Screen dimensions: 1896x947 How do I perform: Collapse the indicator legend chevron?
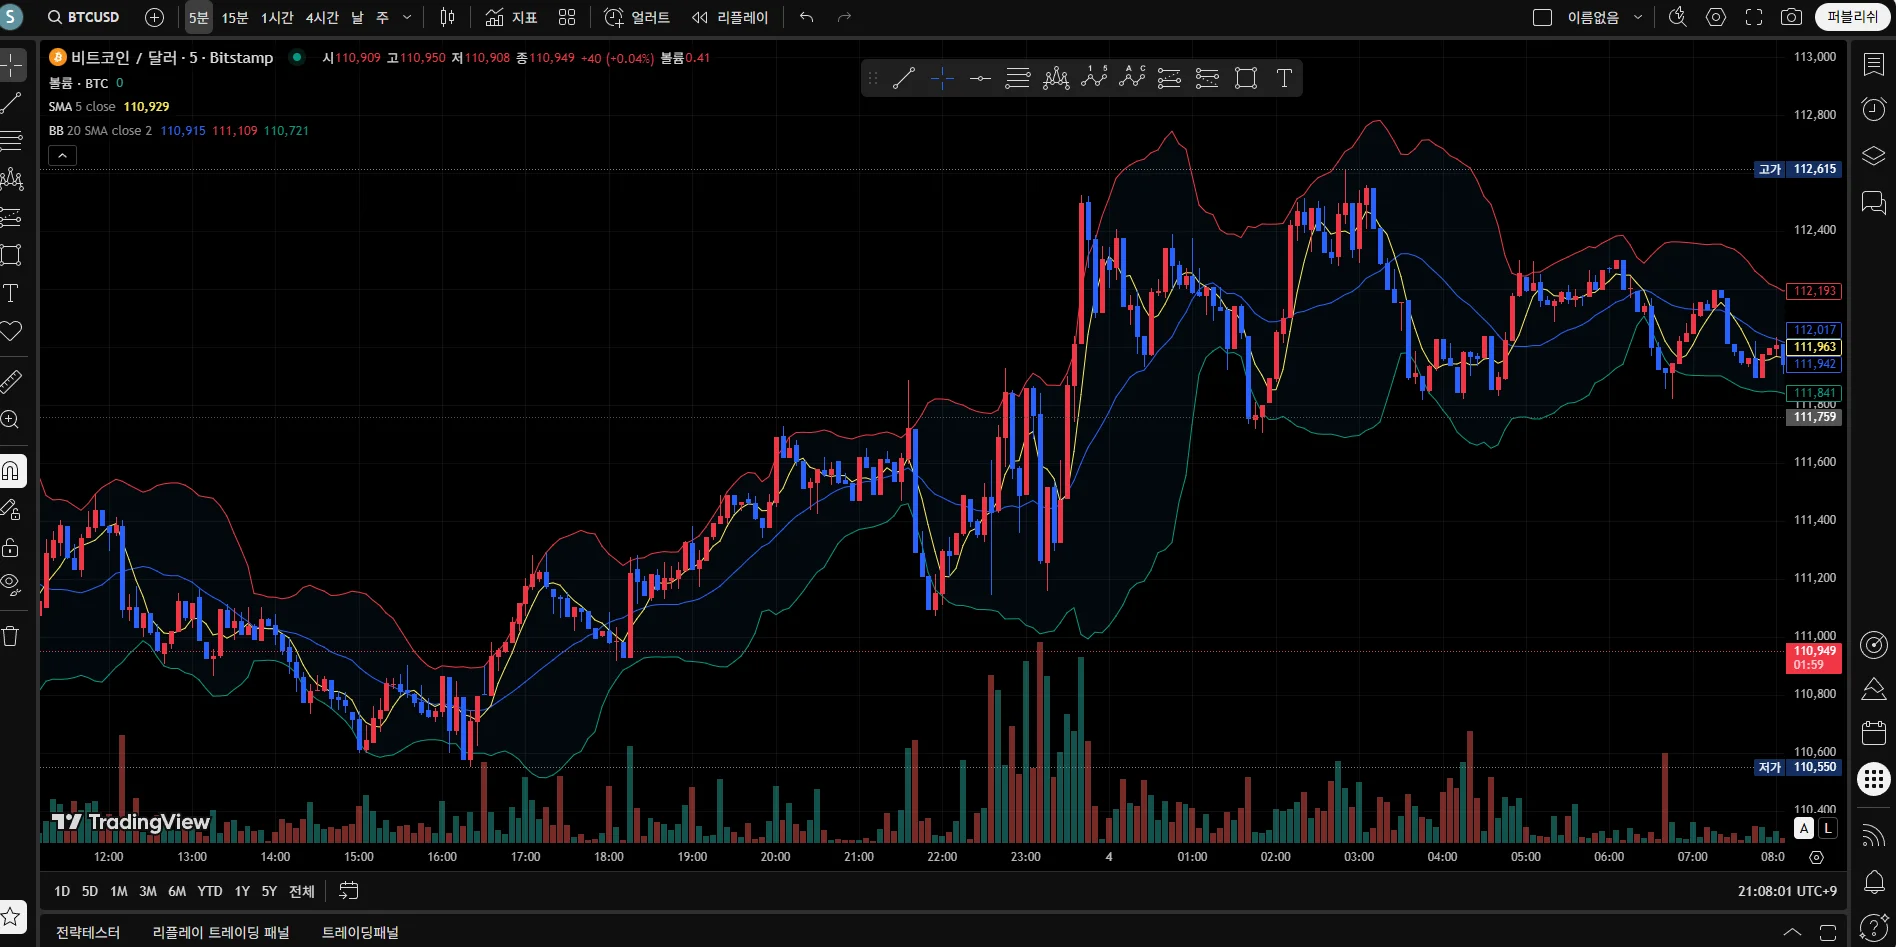tap(62, 155)
